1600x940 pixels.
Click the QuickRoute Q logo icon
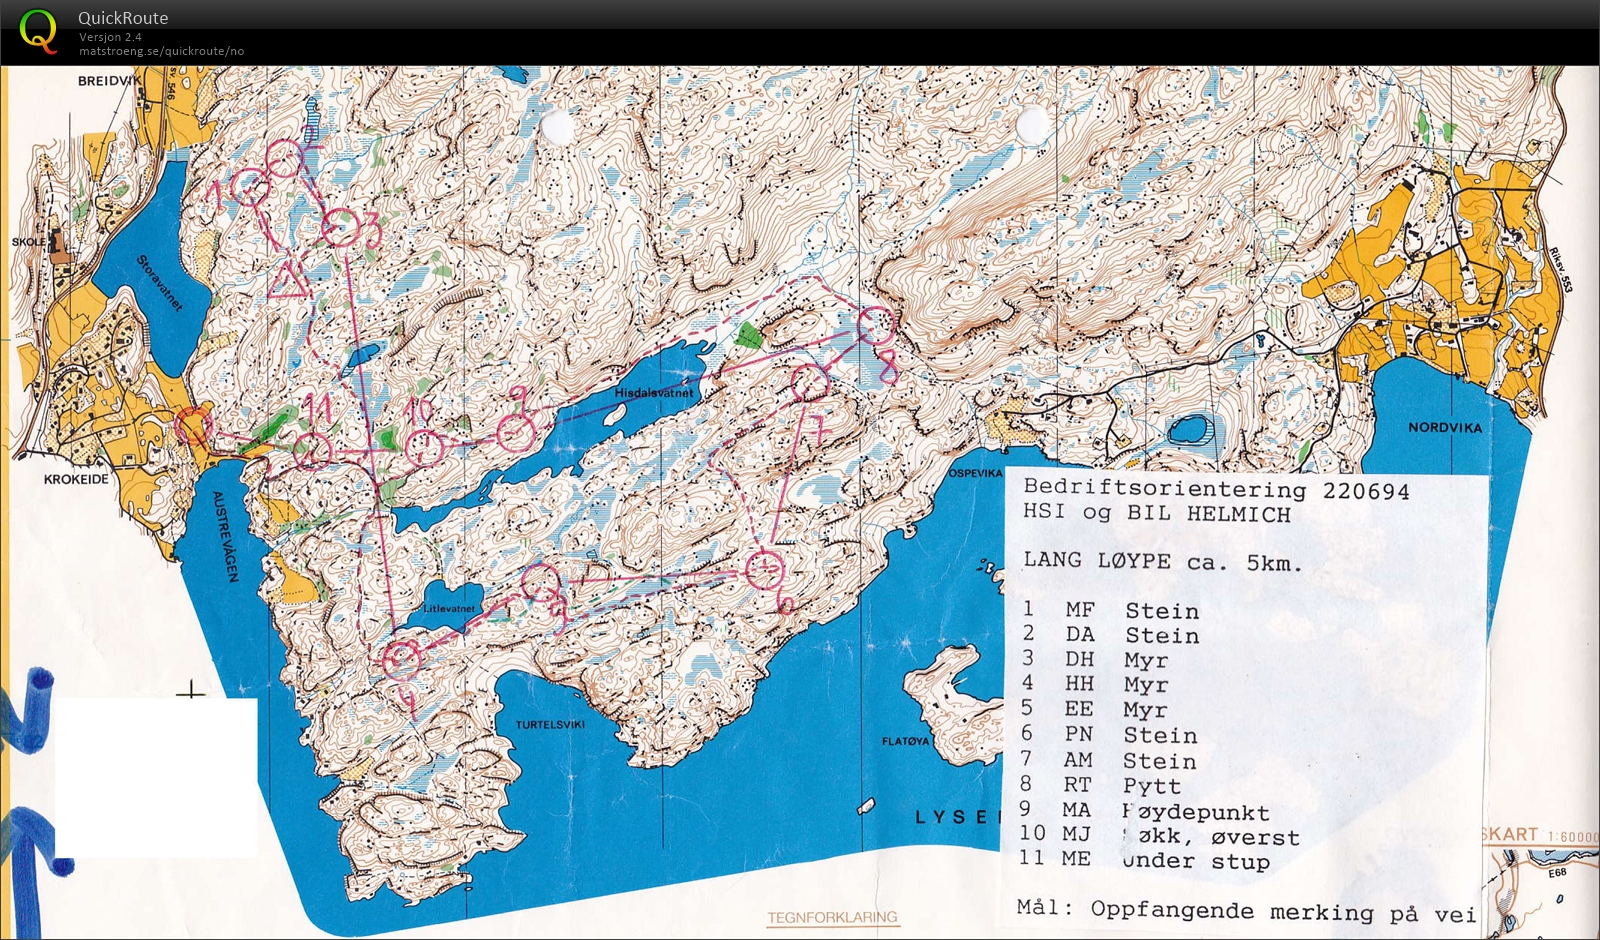38,31
